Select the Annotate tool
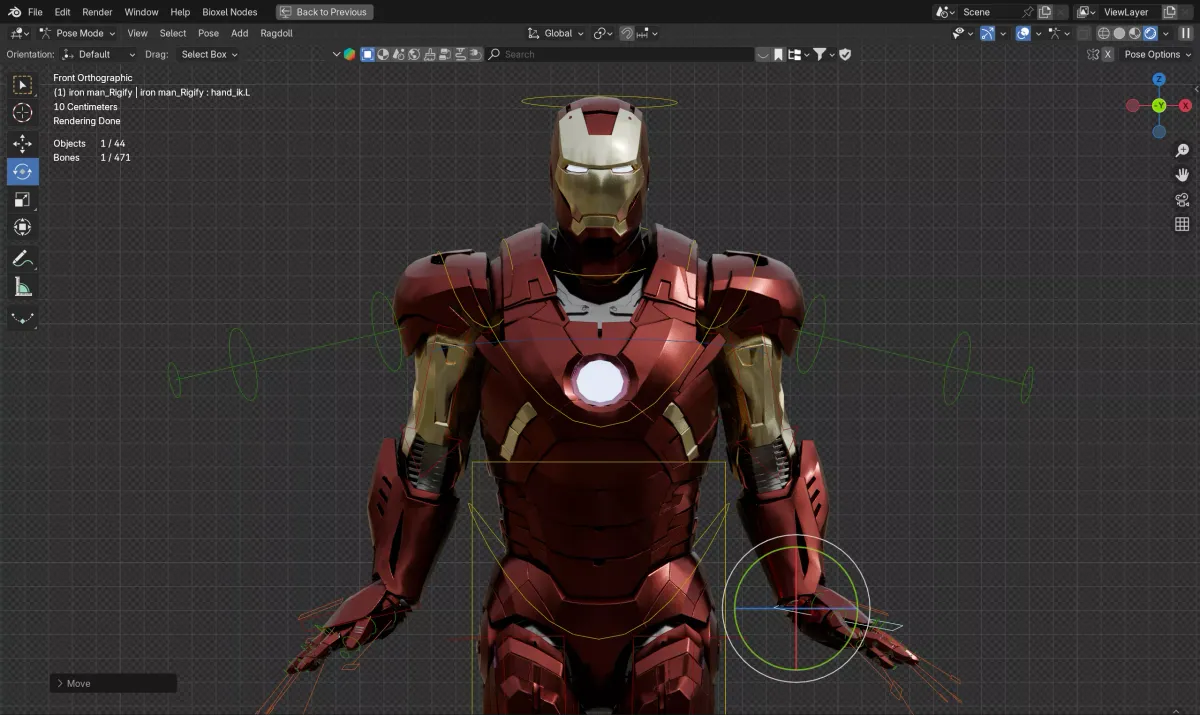Viewport: 1200px width, 715px height. coord(22,259)
